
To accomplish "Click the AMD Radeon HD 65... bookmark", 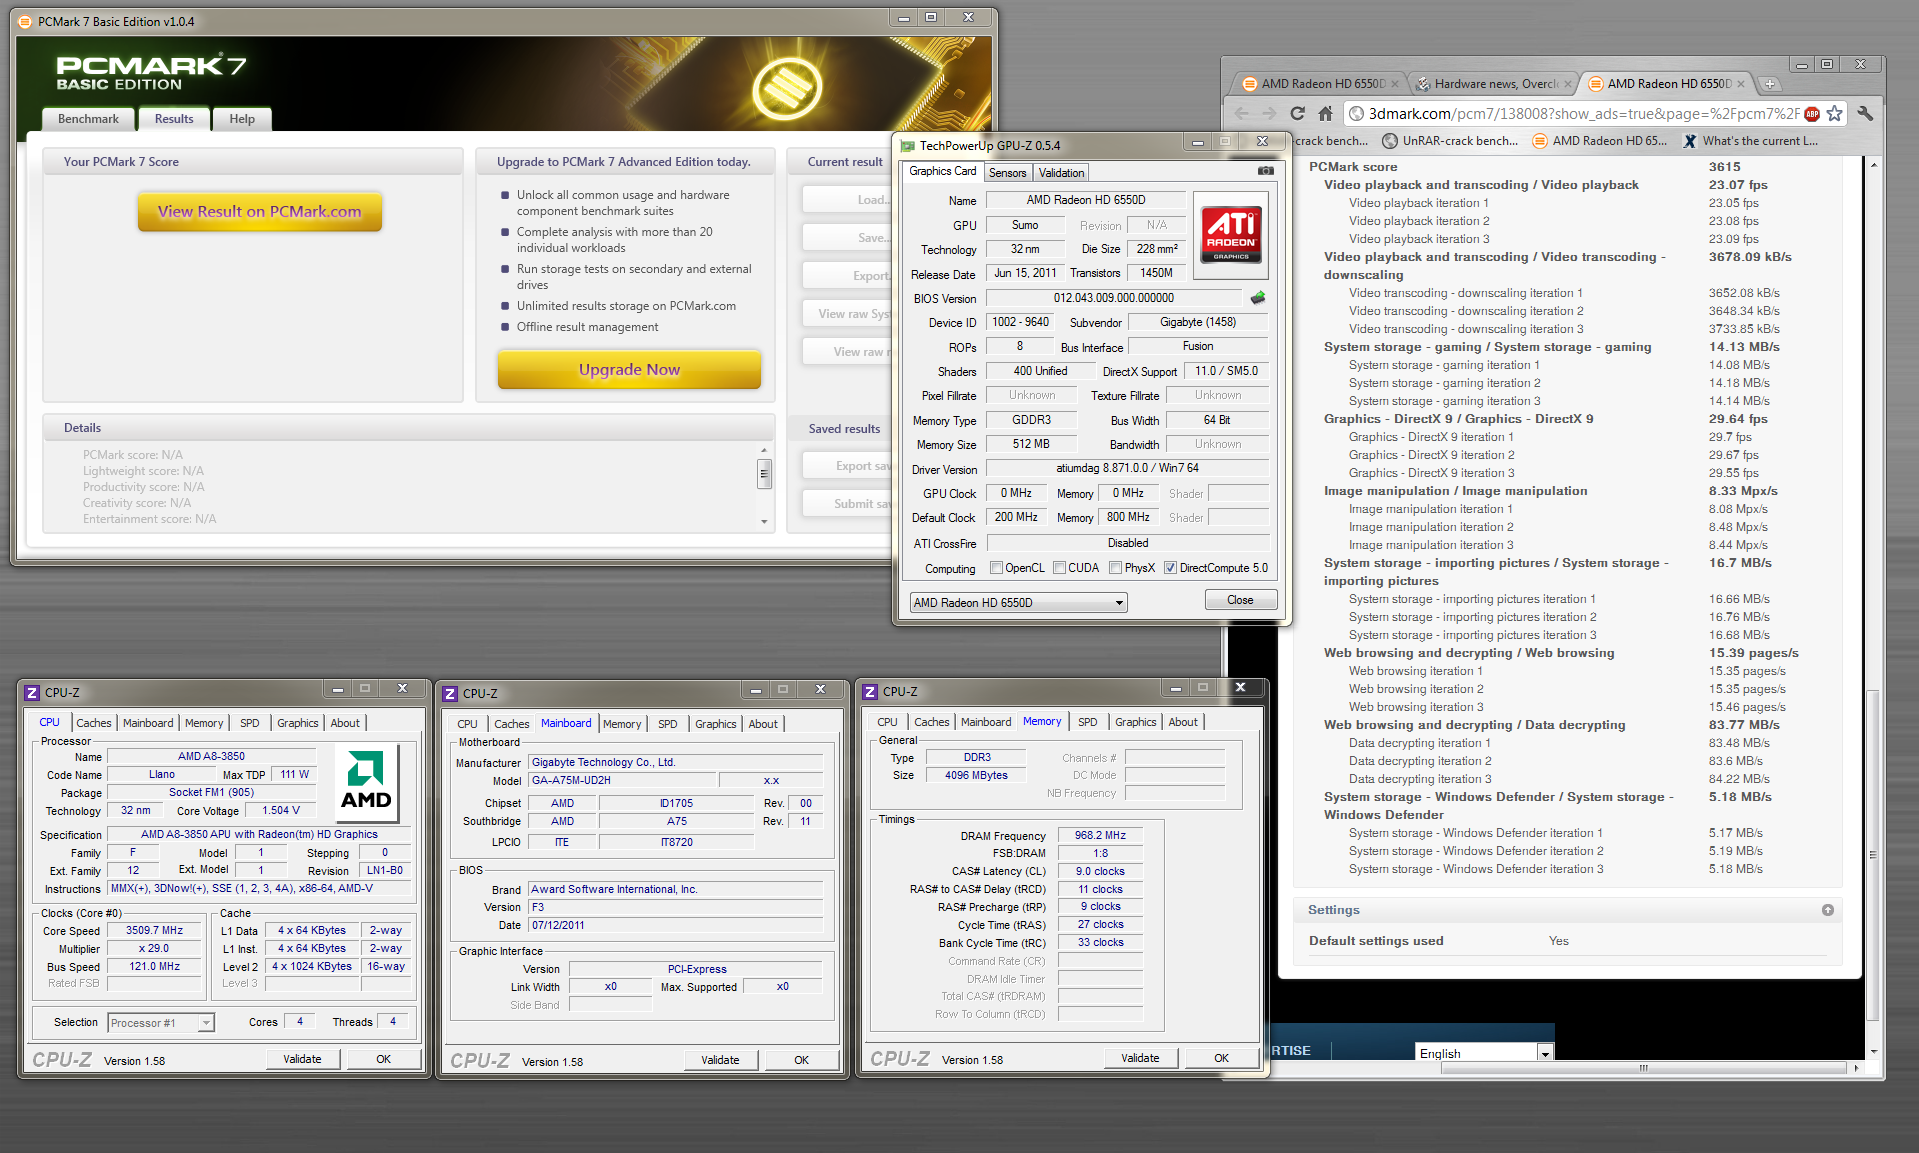I will 1599,141.
